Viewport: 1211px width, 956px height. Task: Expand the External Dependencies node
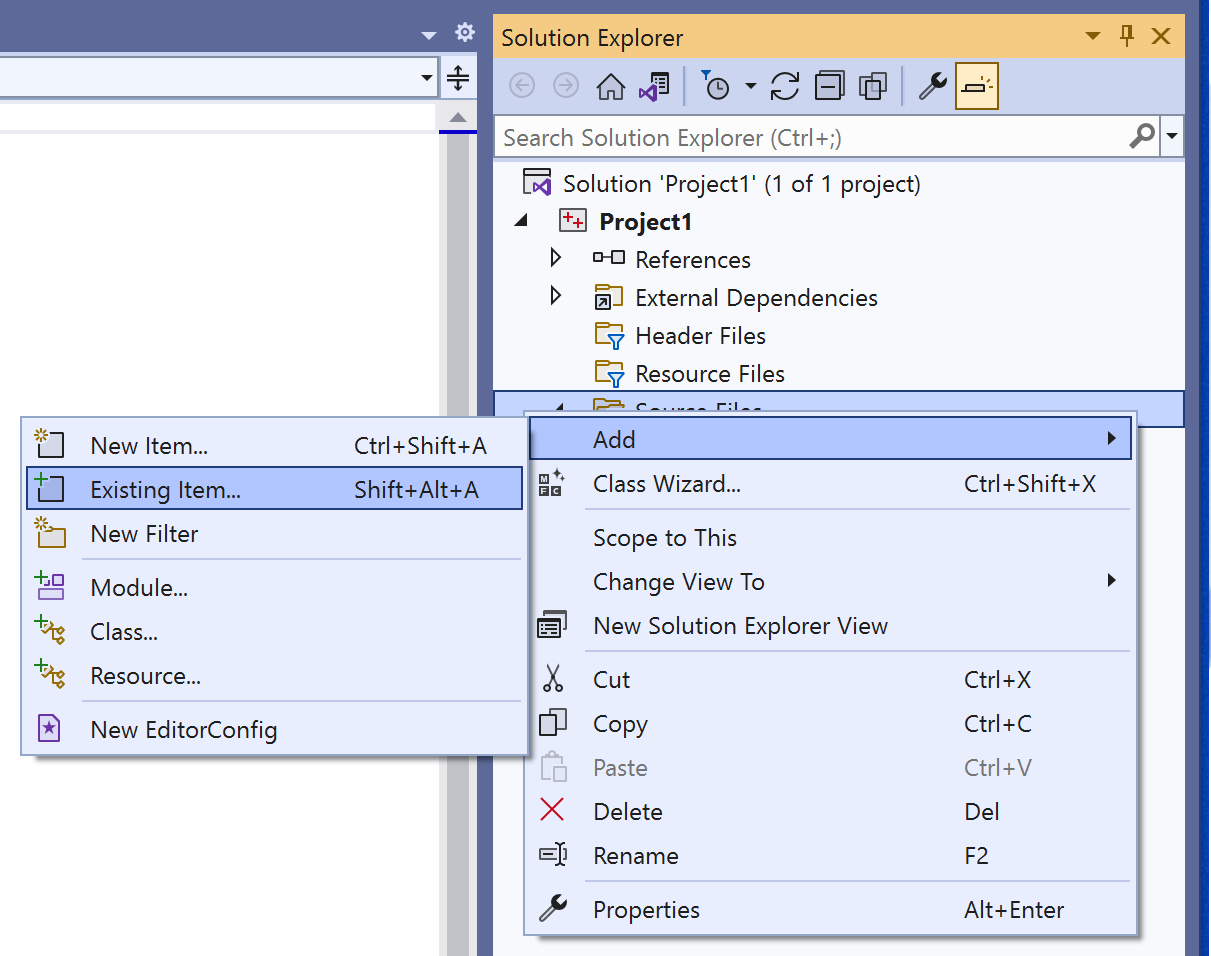pos(557,297)
